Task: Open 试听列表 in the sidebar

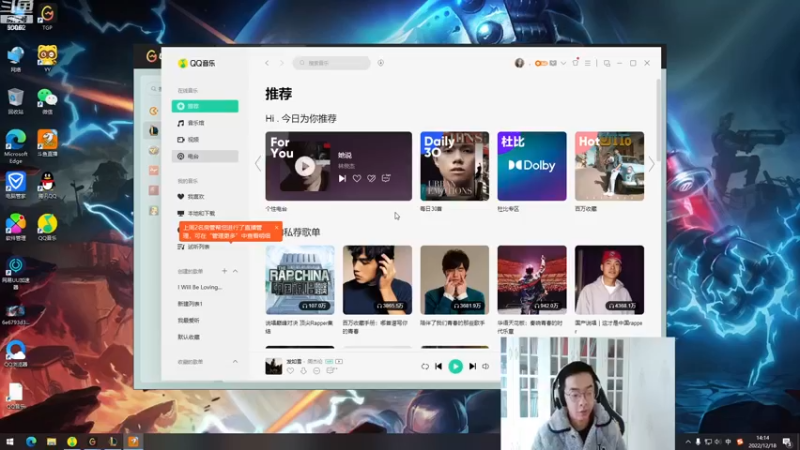Action: 205,247
